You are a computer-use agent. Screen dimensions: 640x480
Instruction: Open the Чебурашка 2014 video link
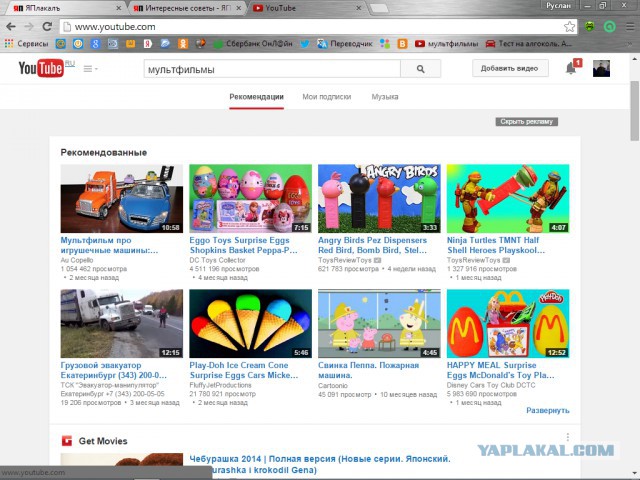(x=320, y=464)
